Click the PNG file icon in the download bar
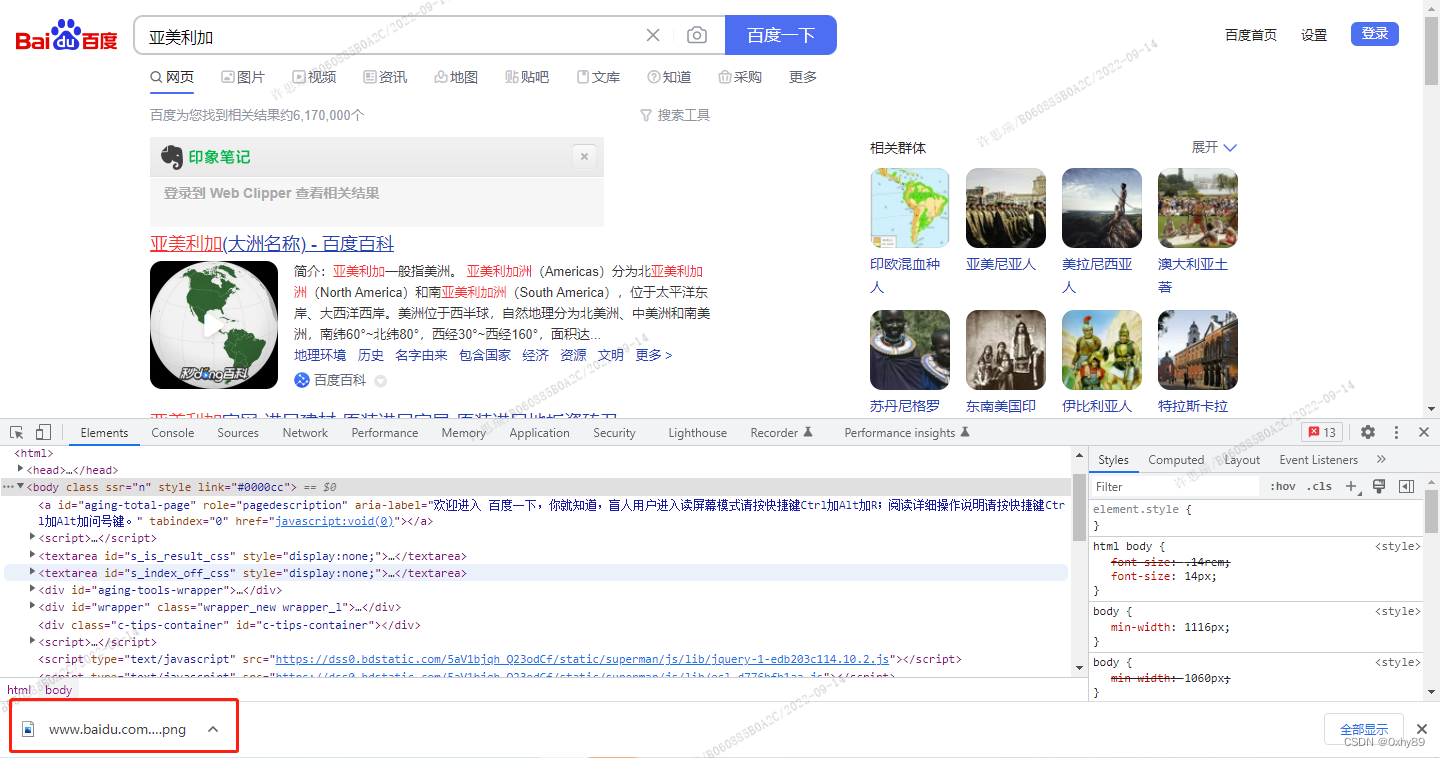Viewport: 1440px width, 758px height. [x=29, y=729]
